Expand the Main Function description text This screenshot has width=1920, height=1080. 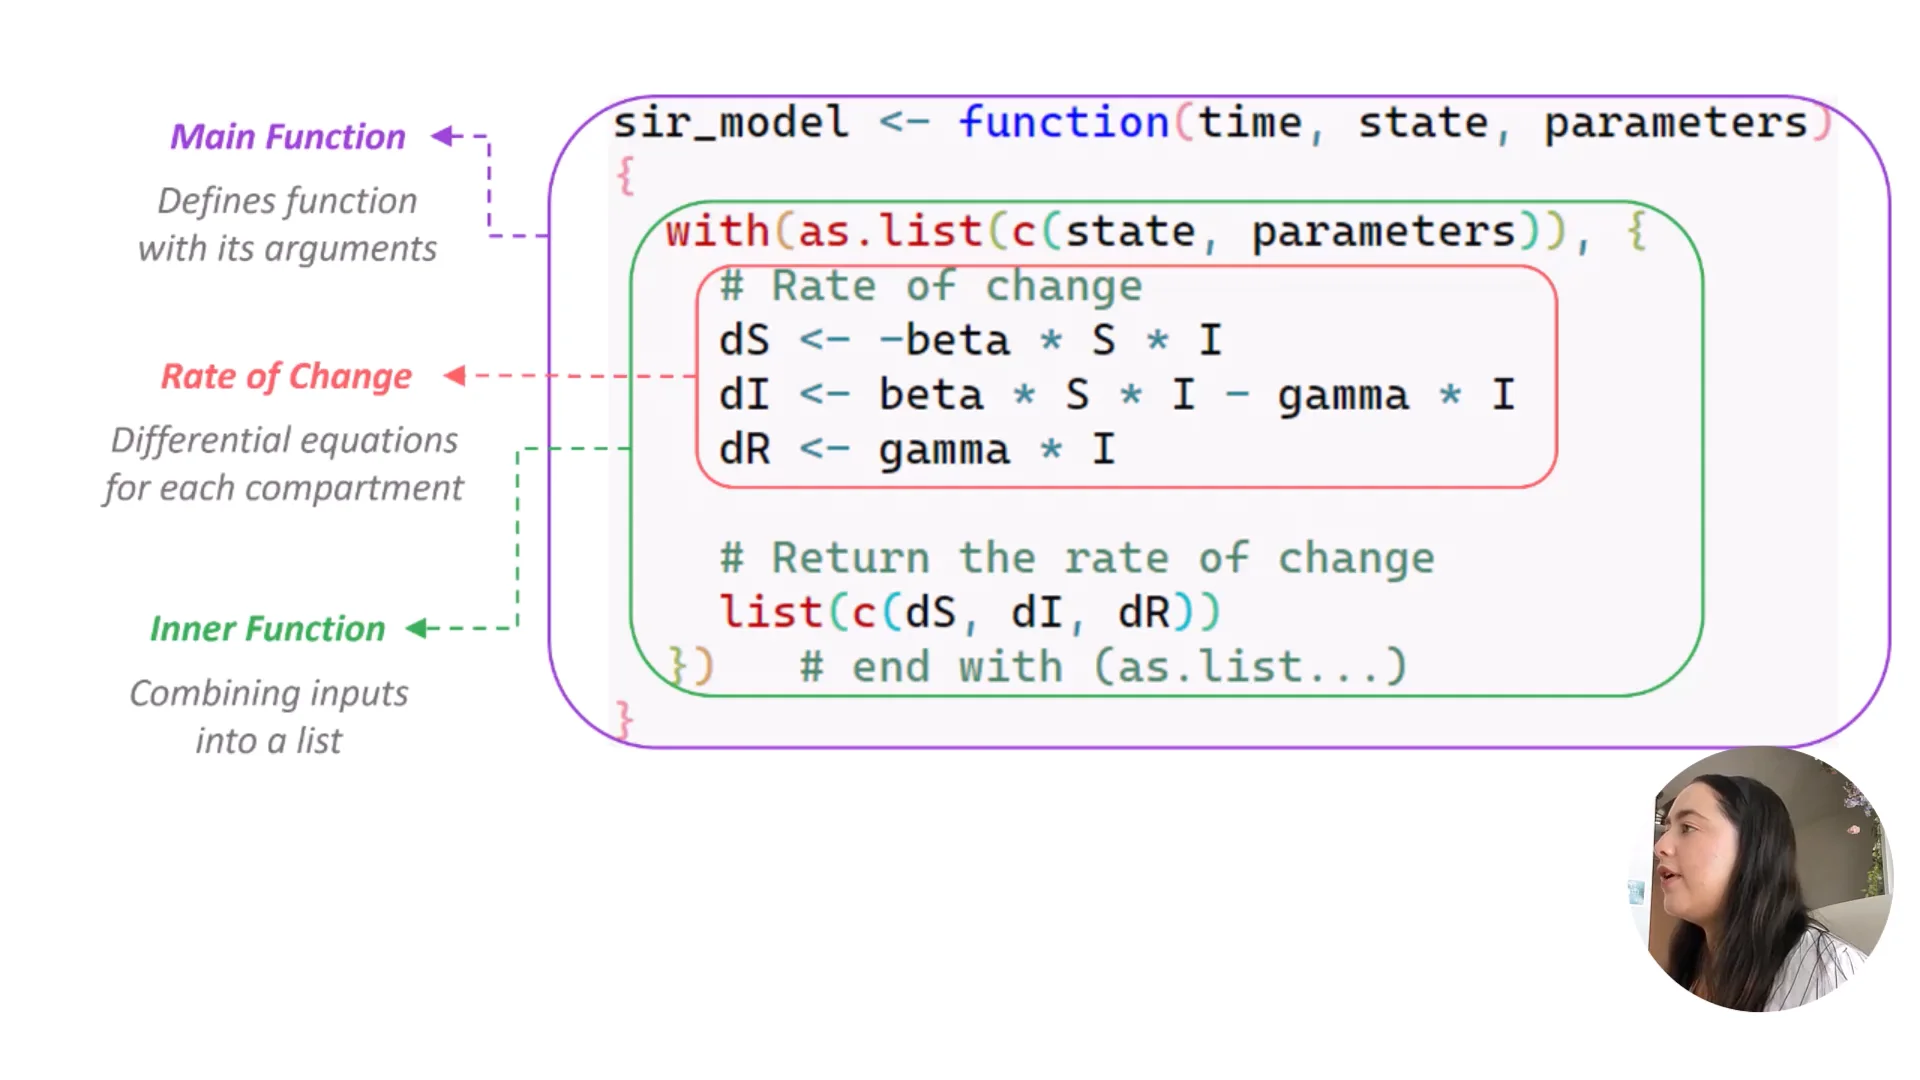coord(287,224)
